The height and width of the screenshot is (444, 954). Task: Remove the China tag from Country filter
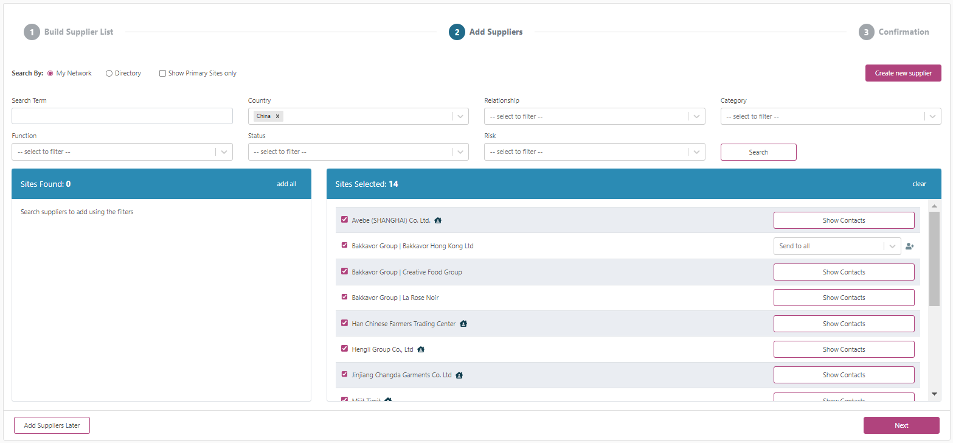point(278,116)
